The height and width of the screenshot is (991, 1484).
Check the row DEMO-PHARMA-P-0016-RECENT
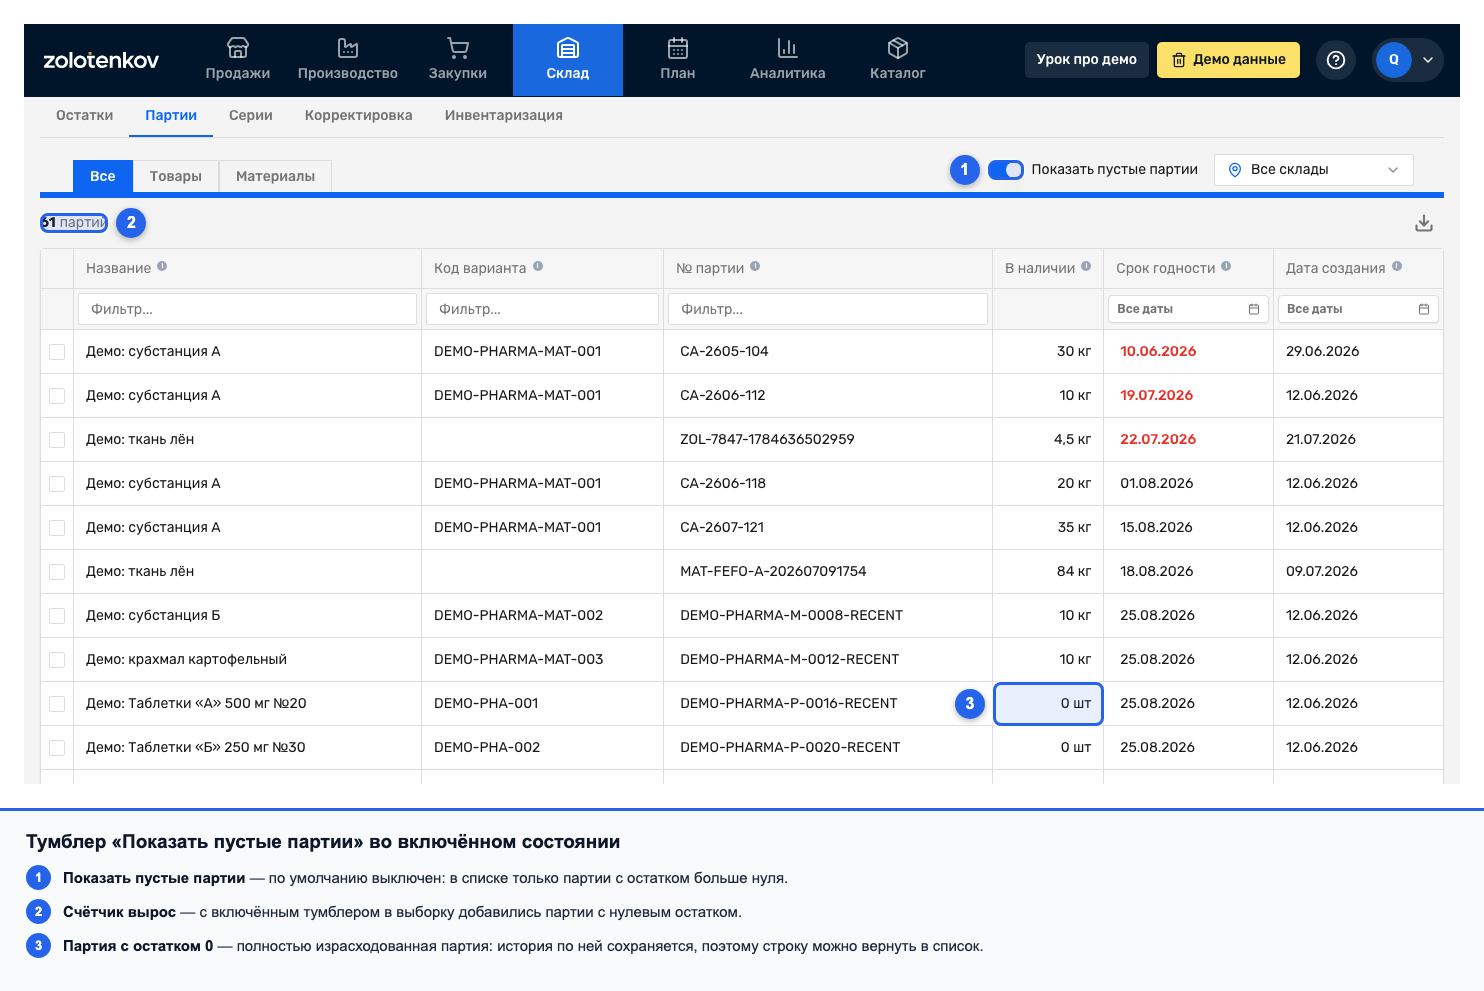pos(57,704)
